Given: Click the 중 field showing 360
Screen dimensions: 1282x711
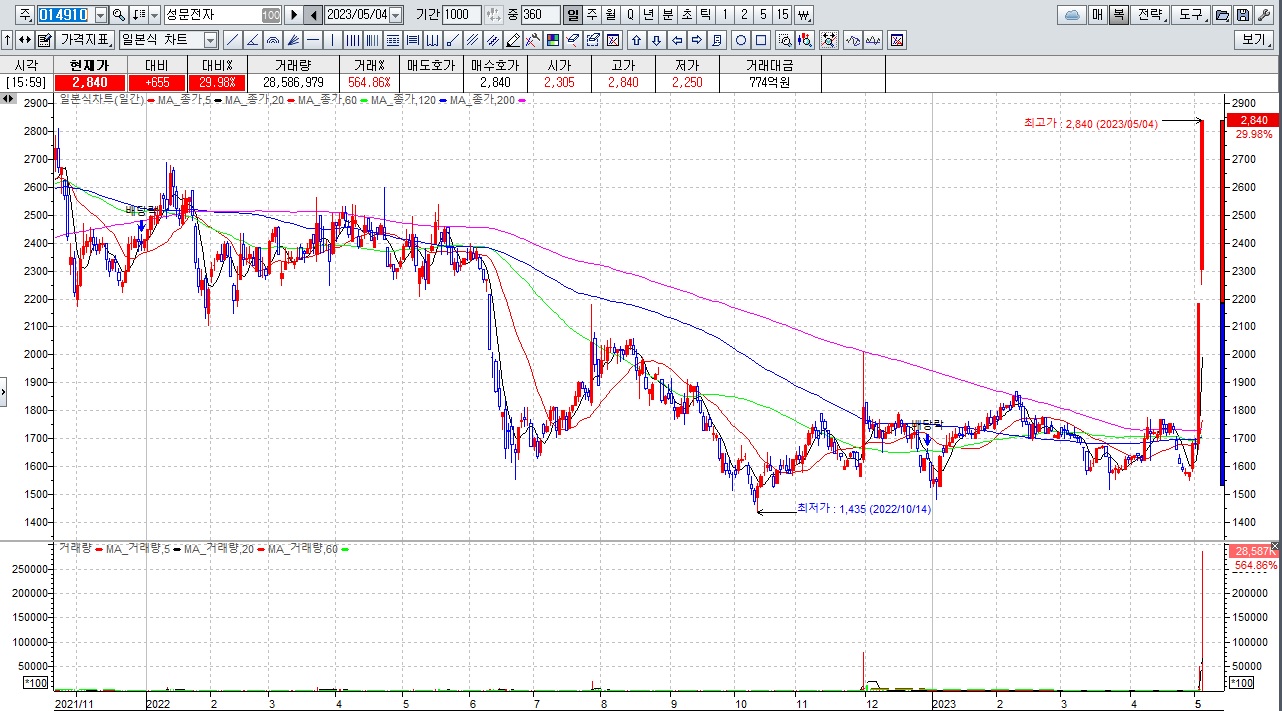Looking at the screenshot, I should click(x=540, y=15).
